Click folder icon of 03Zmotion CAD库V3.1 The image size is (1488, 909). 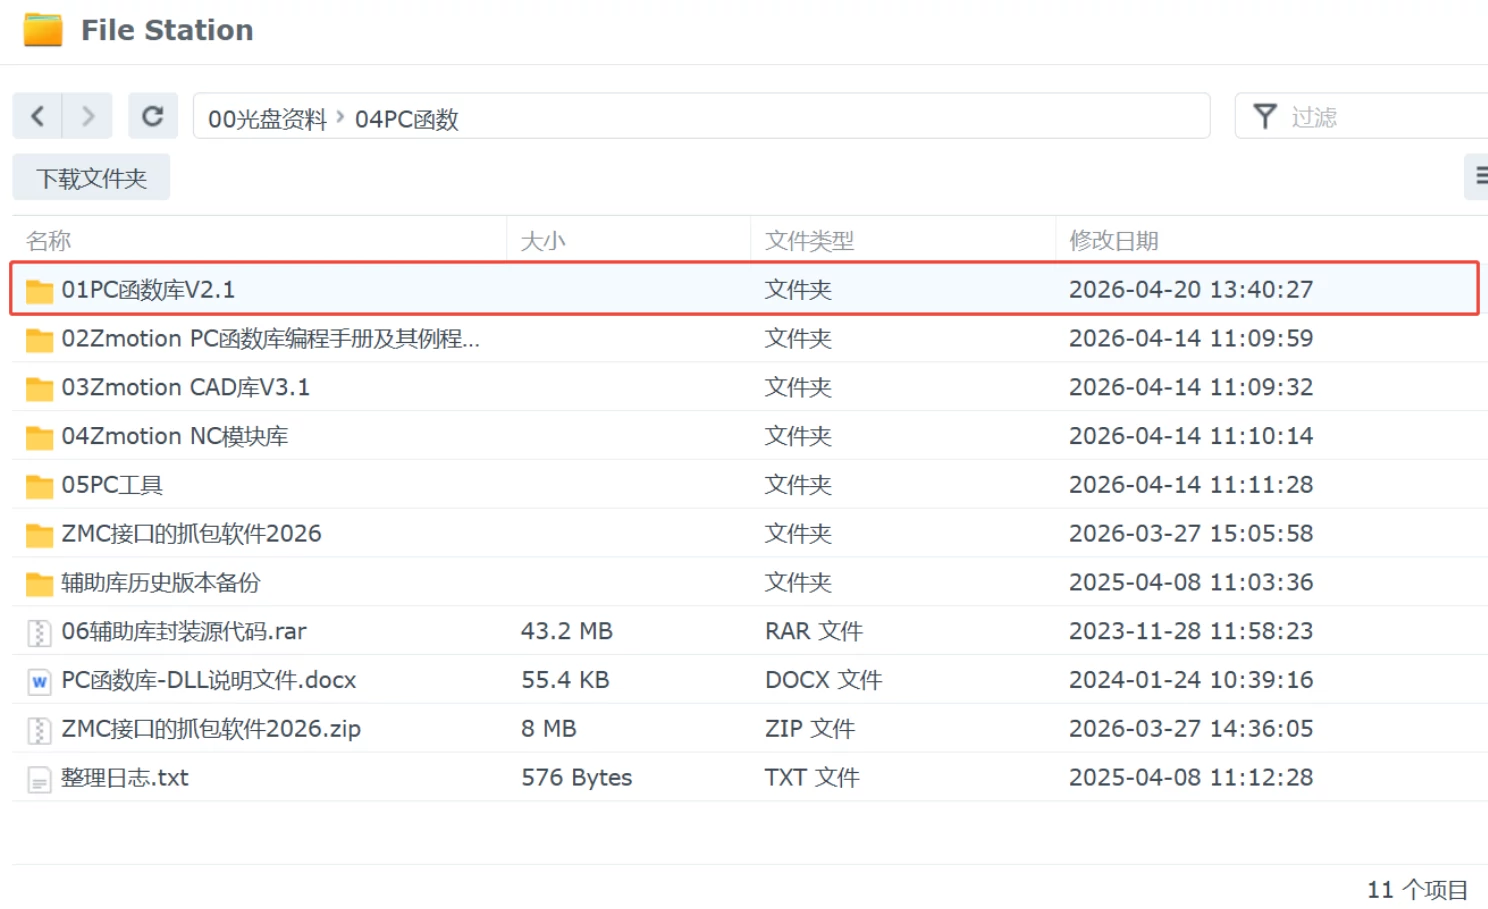[x=39, y=388]
